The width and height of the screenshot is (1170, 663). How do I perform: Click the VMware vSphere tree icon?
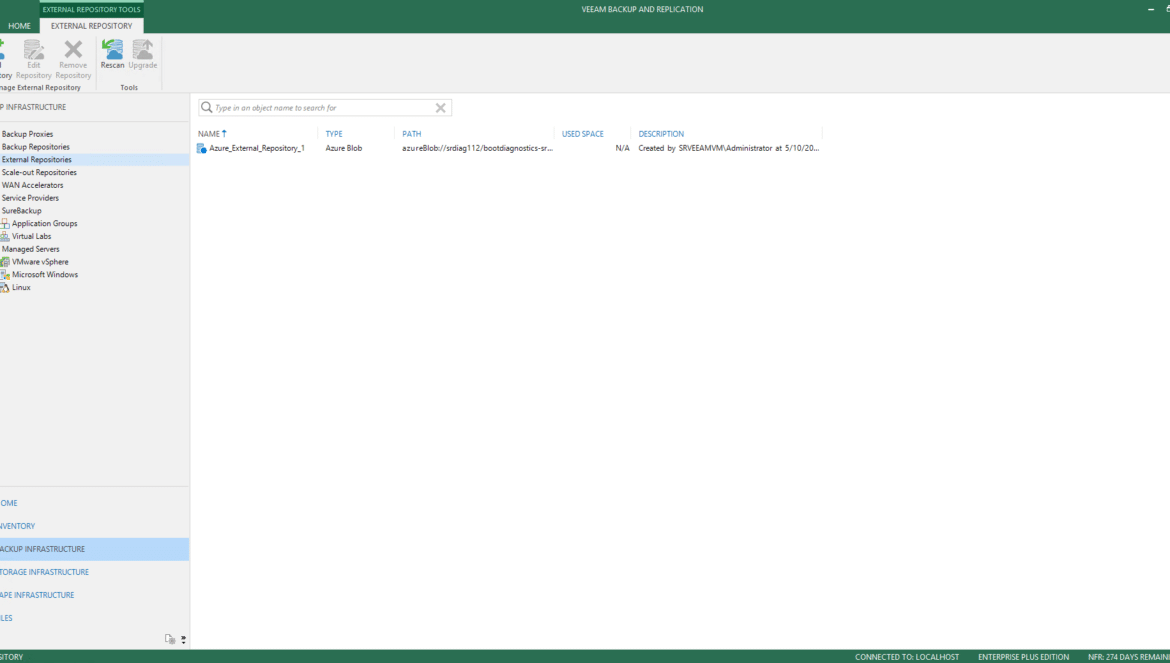click(4, 262)
